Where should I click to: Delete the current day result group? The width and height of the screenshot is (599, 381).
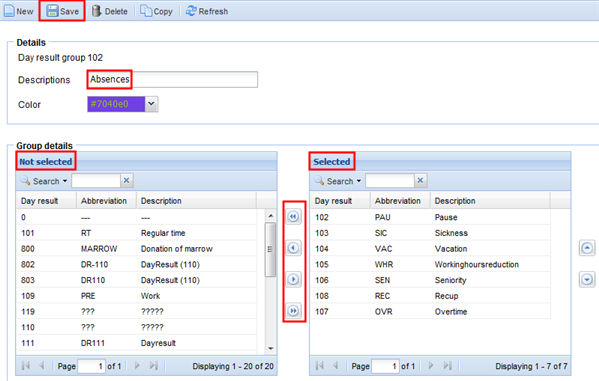[x=110, y=11]
